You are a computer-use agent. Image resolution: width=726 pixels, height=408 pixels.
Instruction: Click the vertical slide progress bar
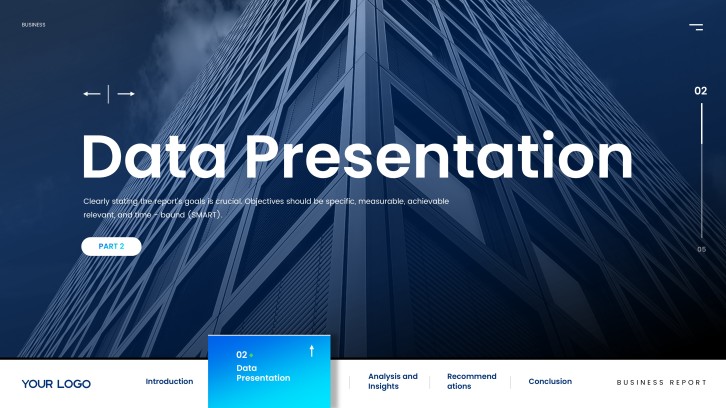[x=701, y=170]
